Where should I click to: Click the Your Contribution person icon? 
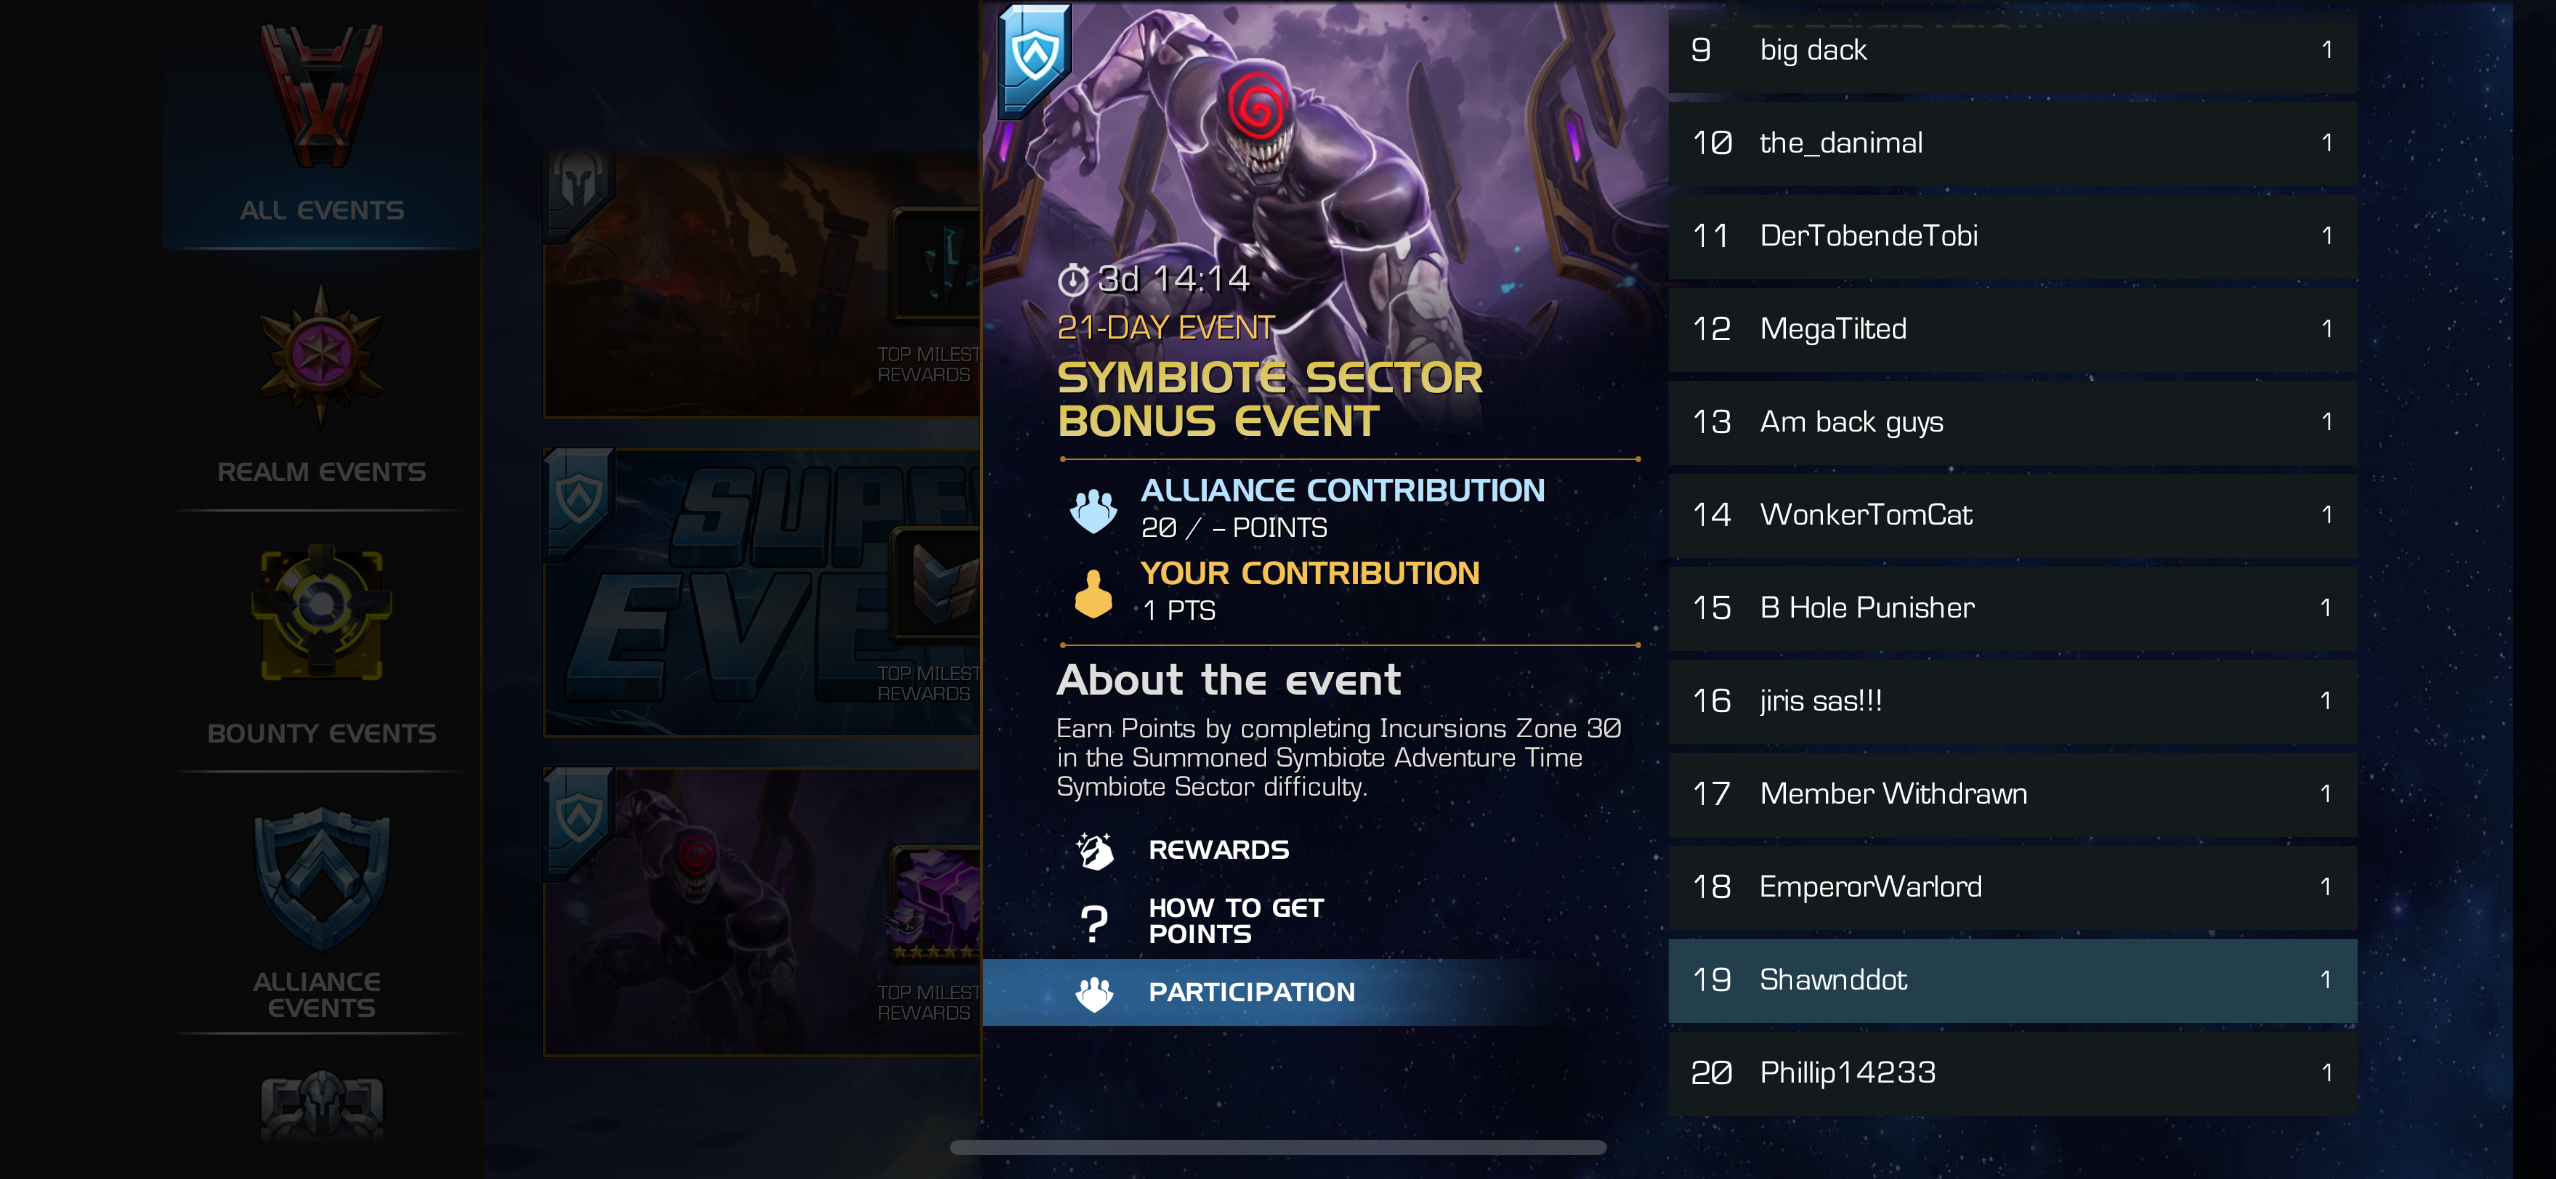pyautogui.click(x=1093, y=594)
